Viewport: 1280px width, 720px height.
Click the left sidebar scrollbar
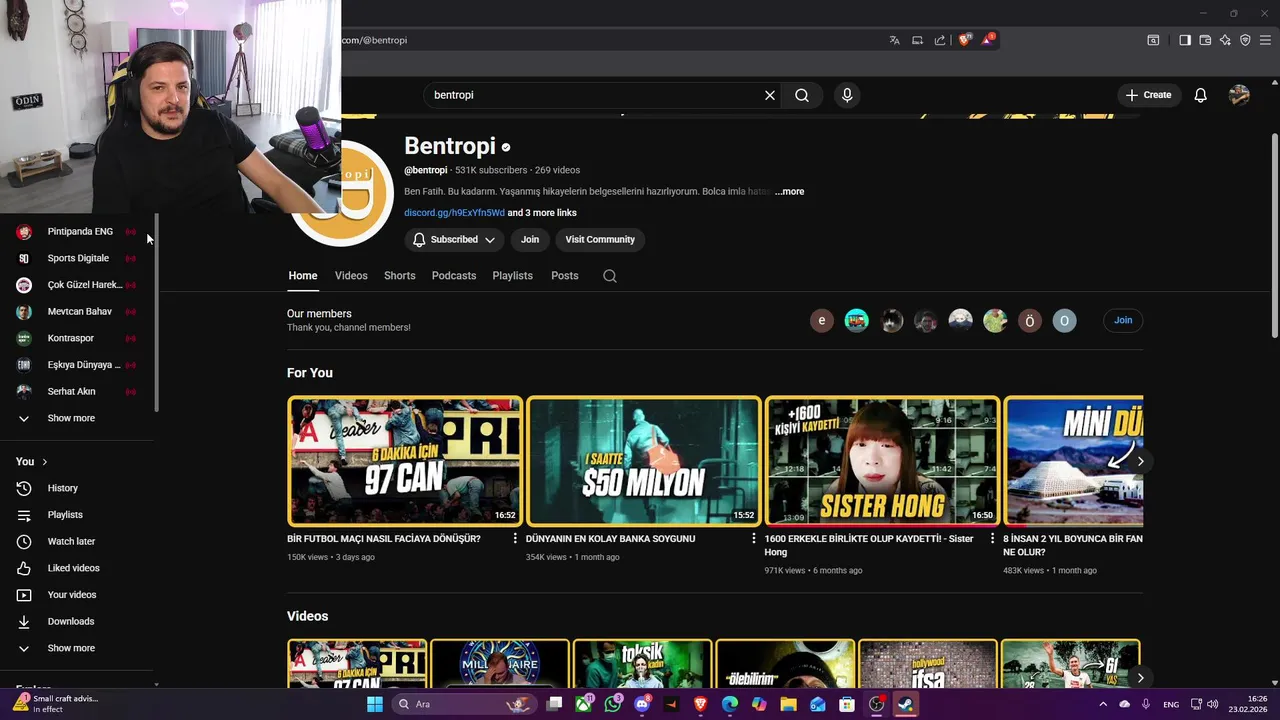pos(156,313)
